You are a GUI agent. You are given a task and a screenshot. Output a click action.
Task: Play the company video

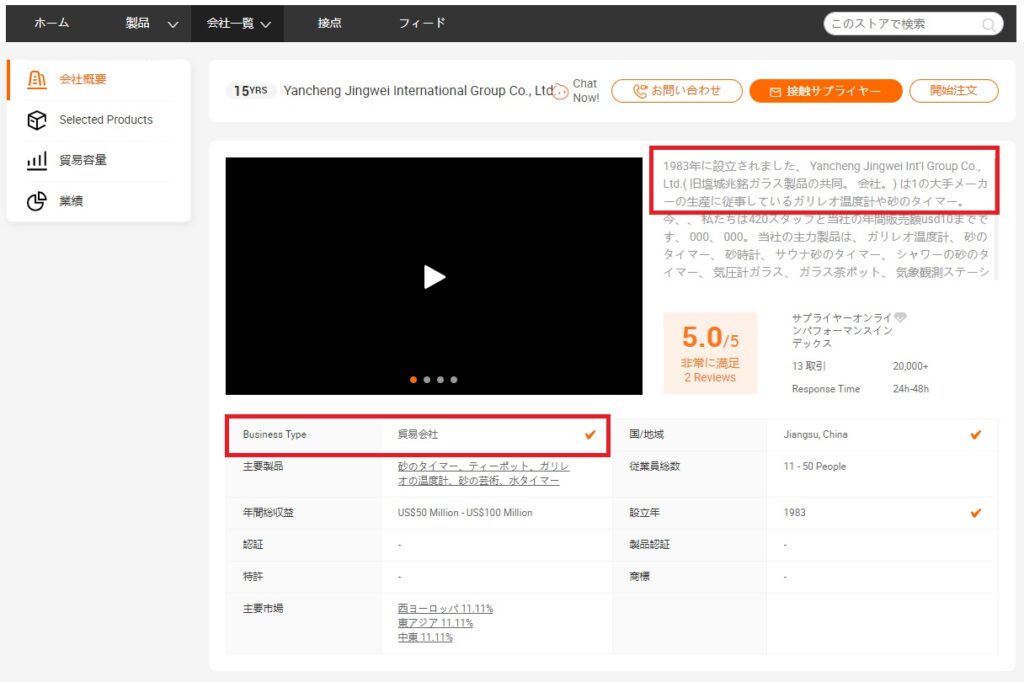click(434, 276)
